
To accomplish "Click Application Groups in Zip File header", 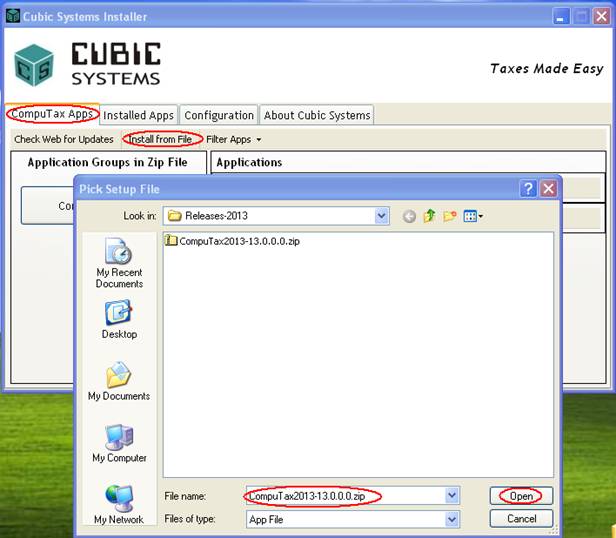I will pyautogui.click(x=107, y=162).
